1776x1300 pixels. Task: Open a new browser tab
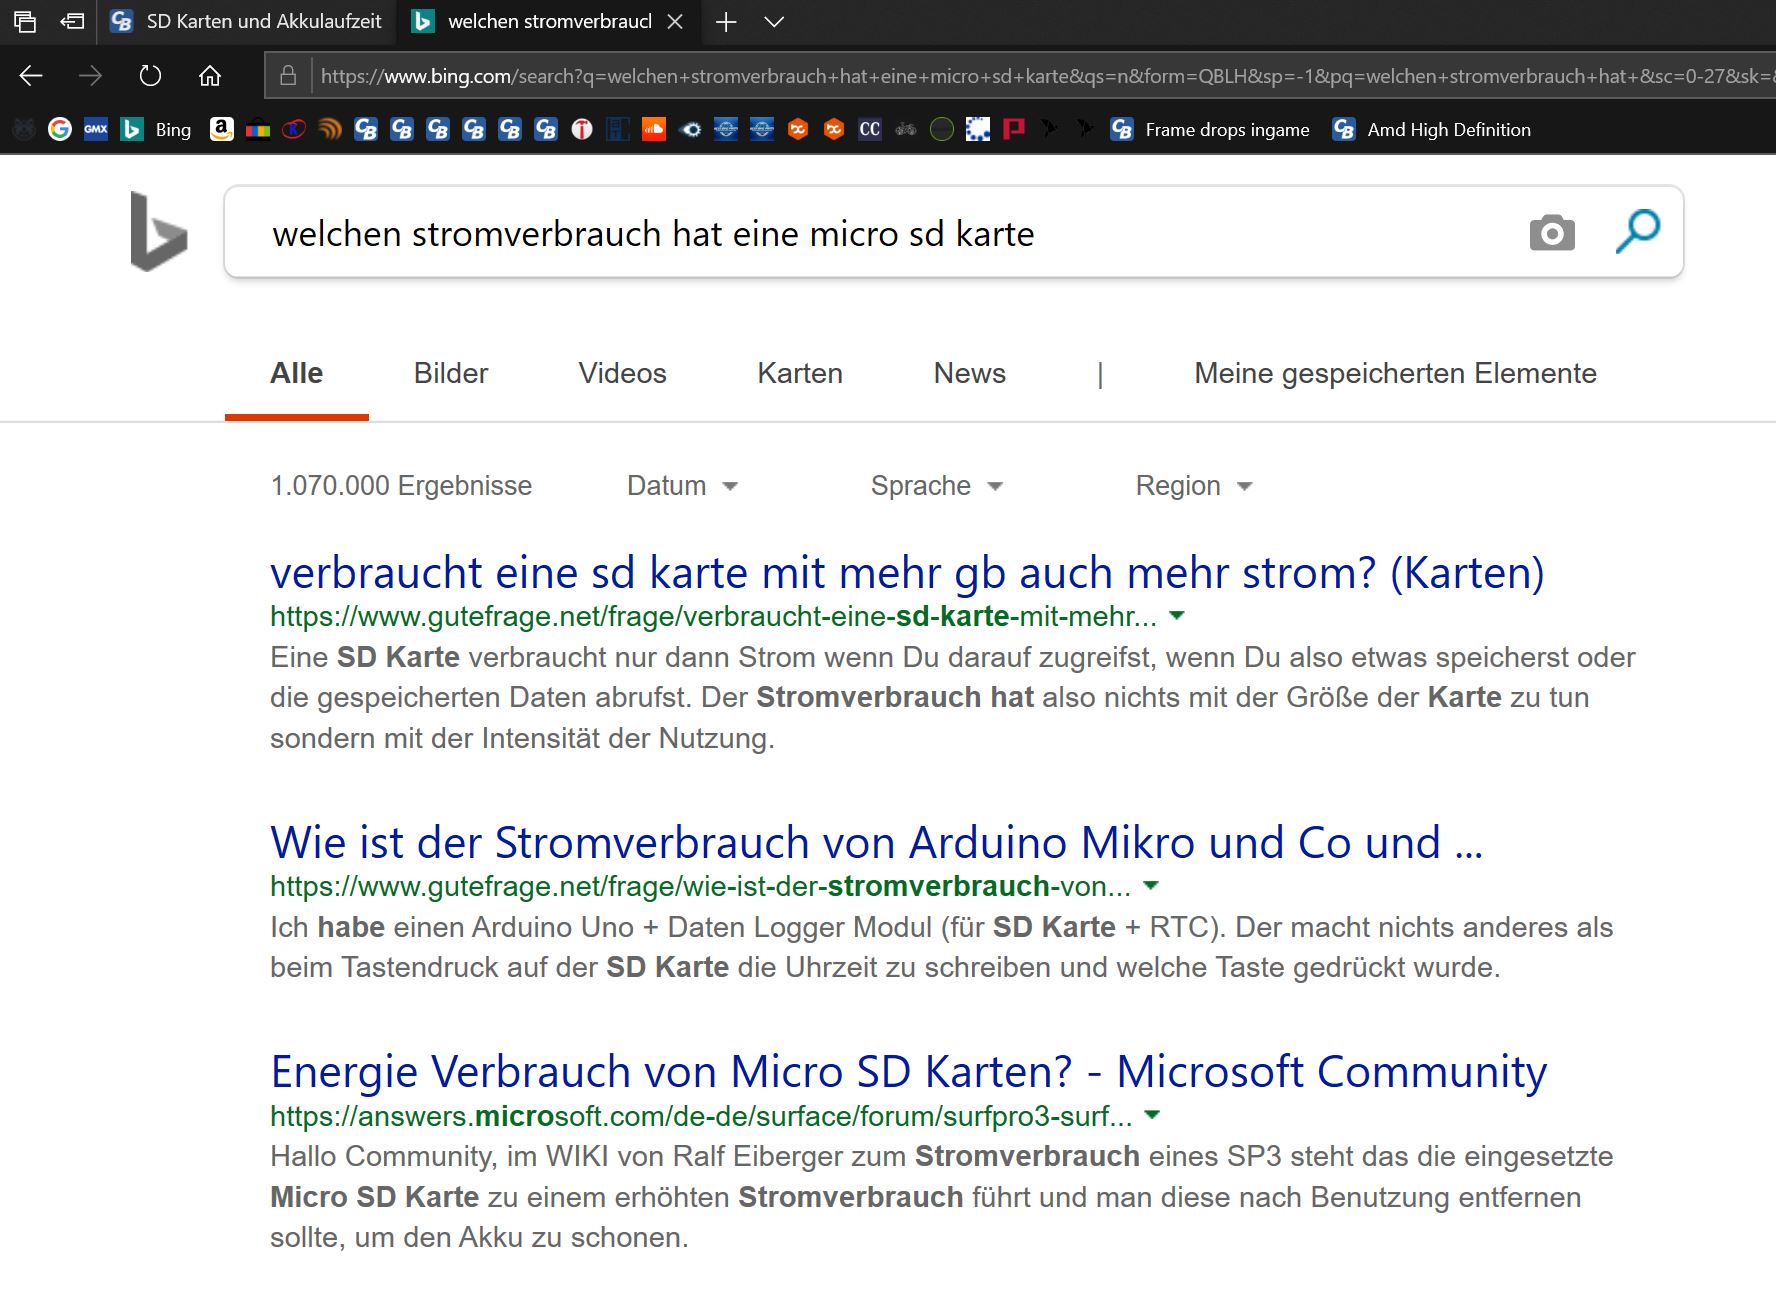click(x=726, y=22)
